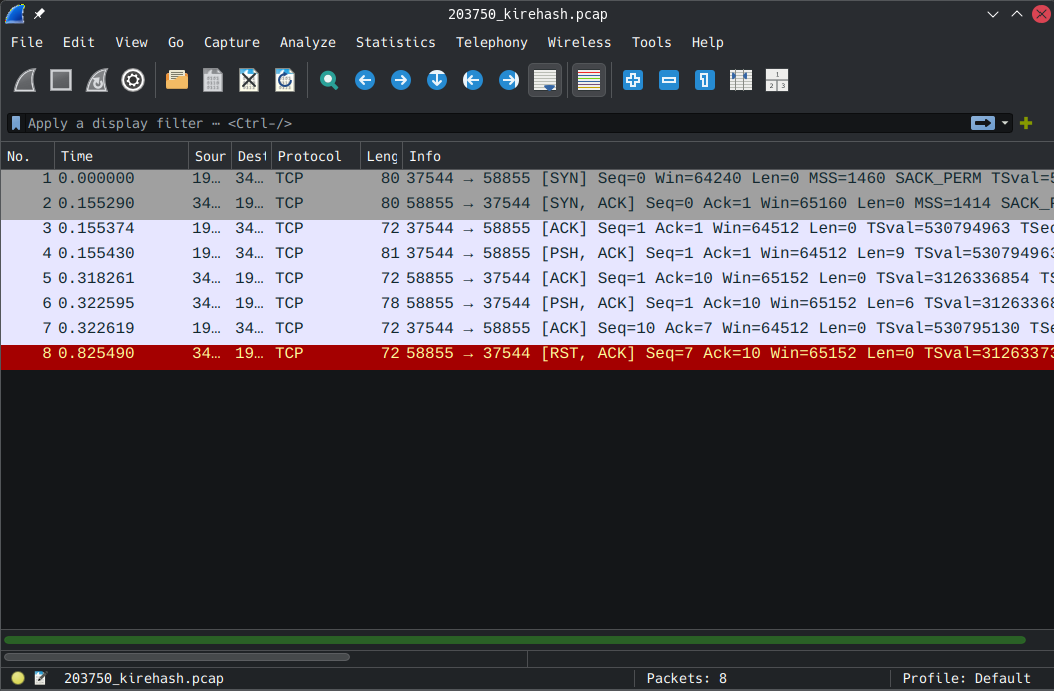The width and height of the screenshot is (1054, 691).
Task: Apply the display filter arrow button
Action: (983, 123)
